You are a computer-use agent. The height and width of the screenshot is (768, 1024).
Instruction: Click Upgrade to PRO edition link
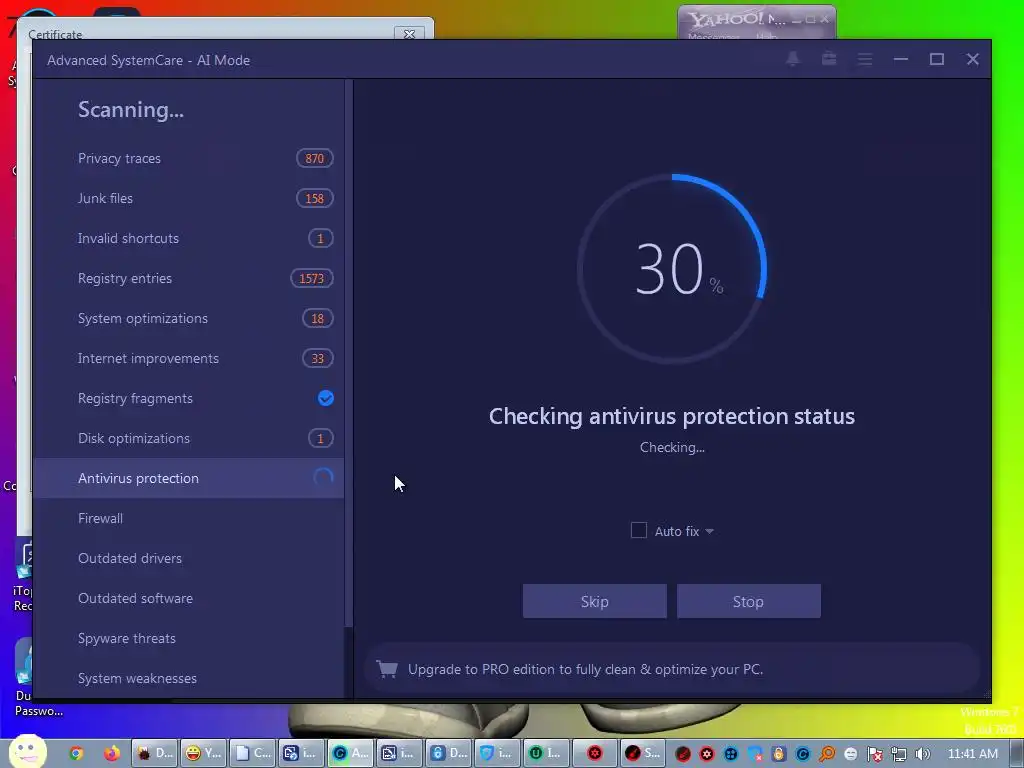pos(585,669)
